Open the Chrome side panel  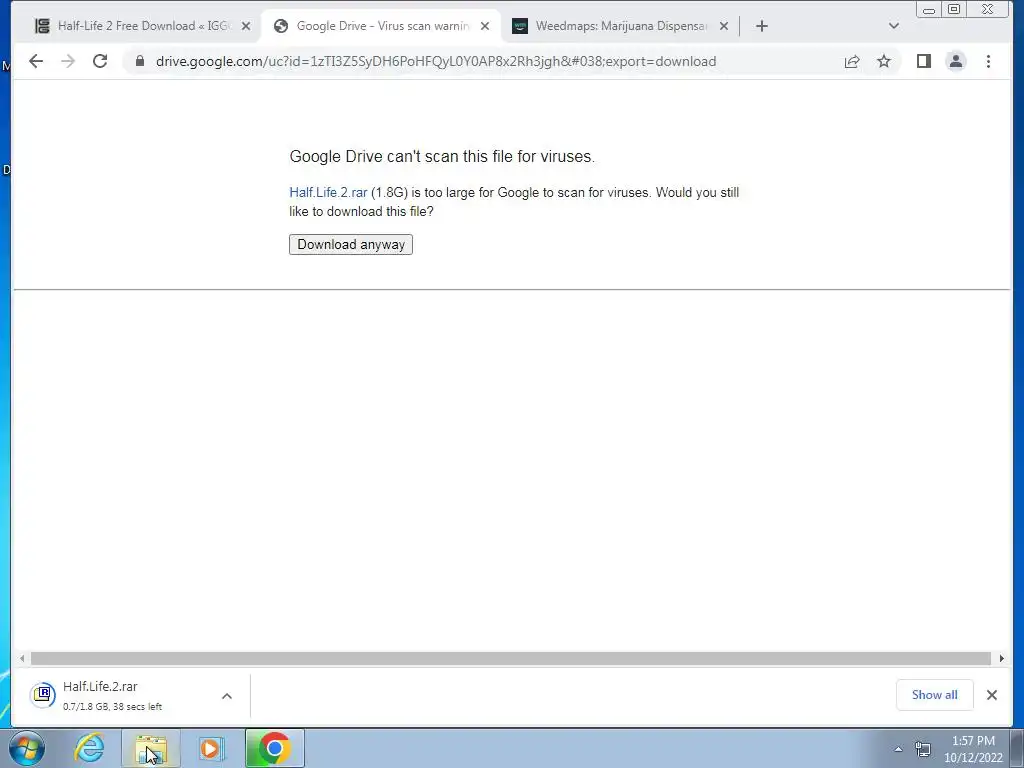coord(923,61)
